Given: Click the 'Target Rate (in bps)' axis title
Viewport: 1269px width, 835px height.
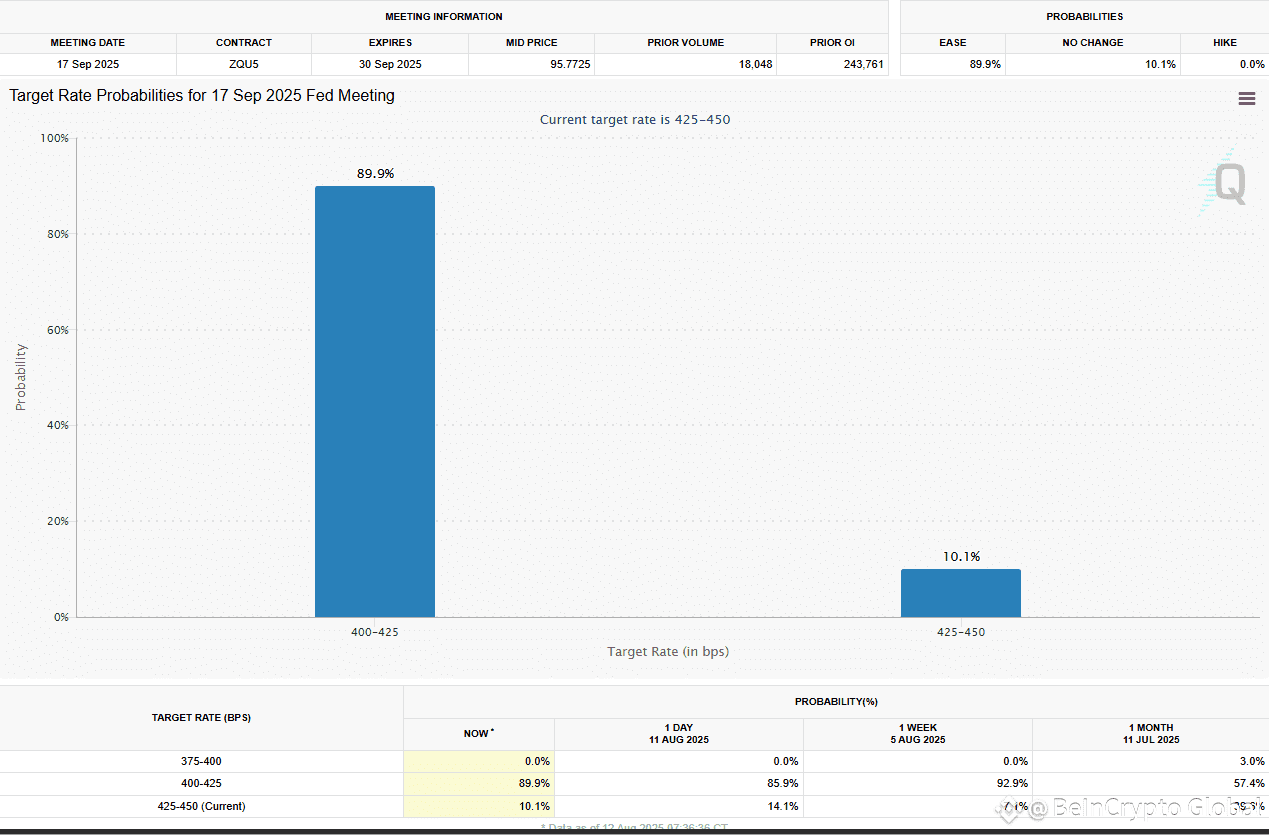Looking at the screenshot, I should pos(668,652).
